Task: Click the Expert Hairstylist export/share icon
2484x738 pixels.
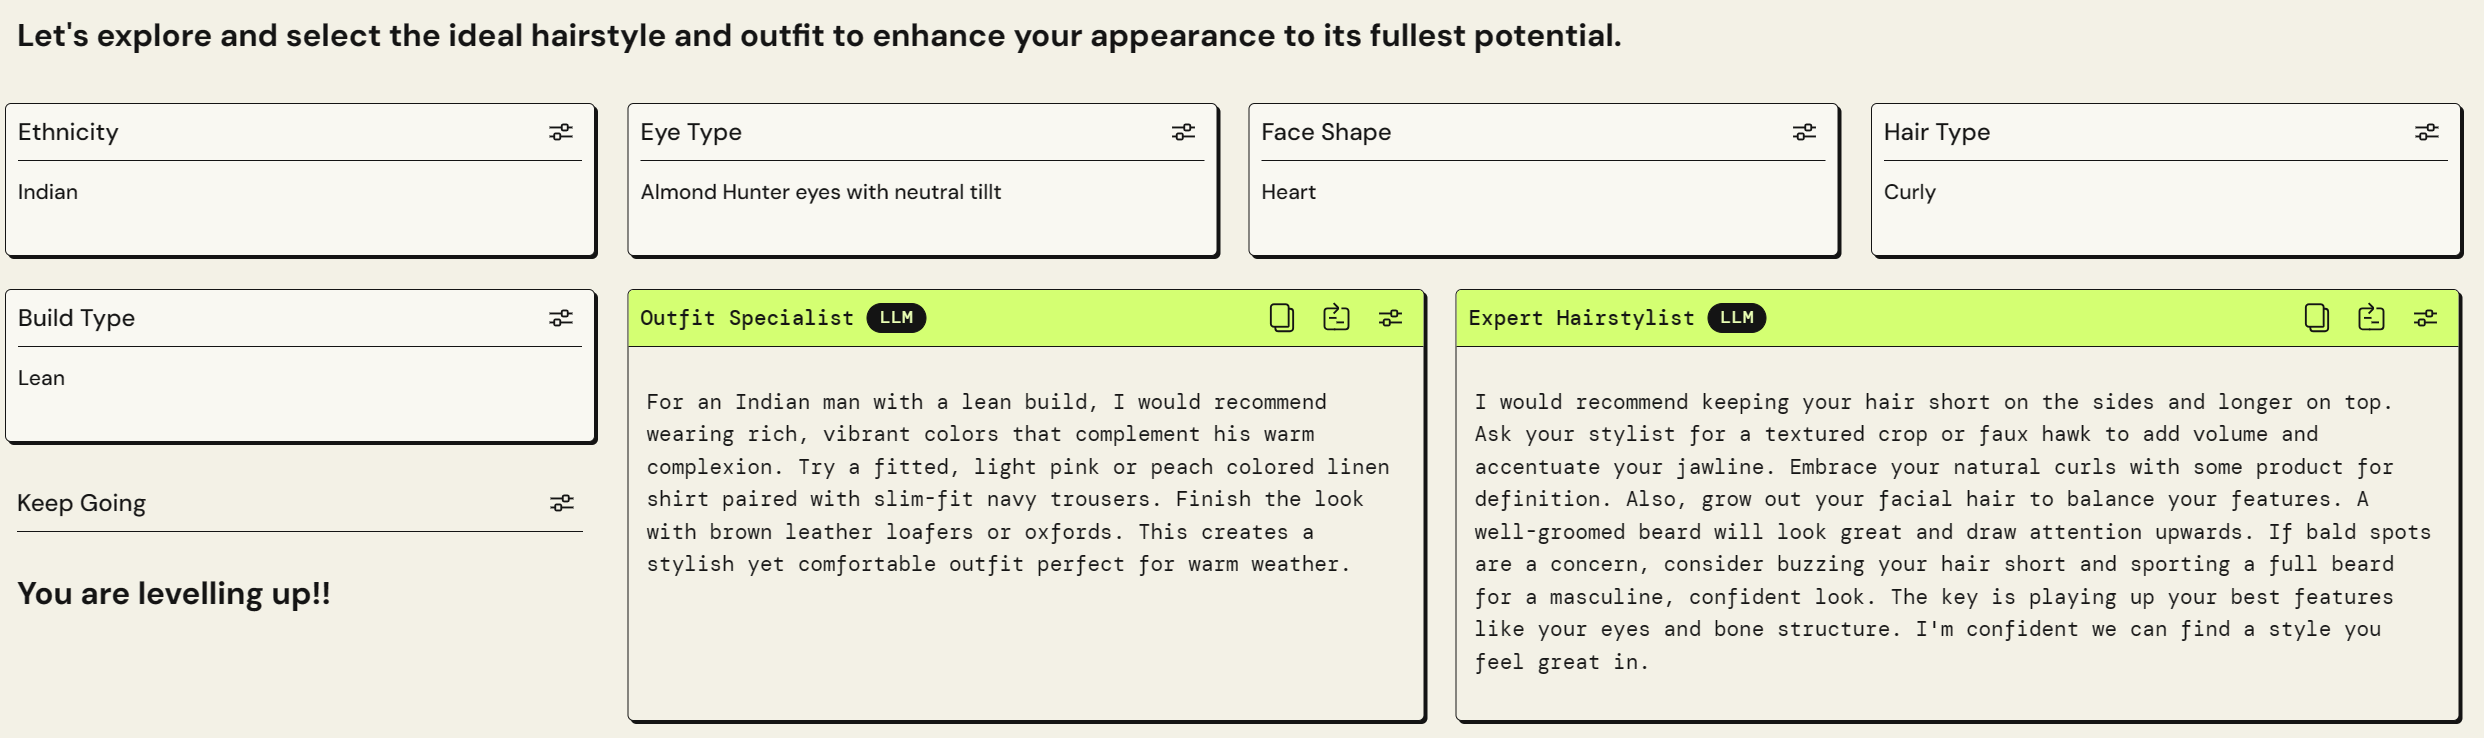Action: pos(2371,318)
